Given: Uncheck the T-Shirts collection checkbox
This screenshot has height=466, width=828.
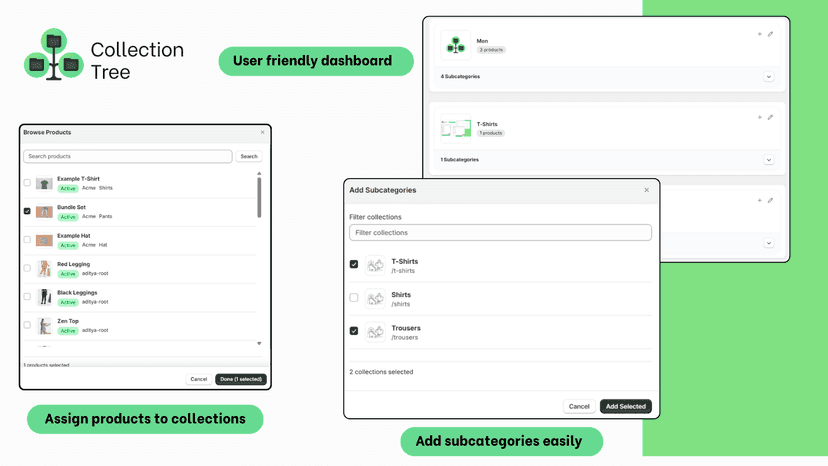Looking at the screenshot, I should coord(354,264).
